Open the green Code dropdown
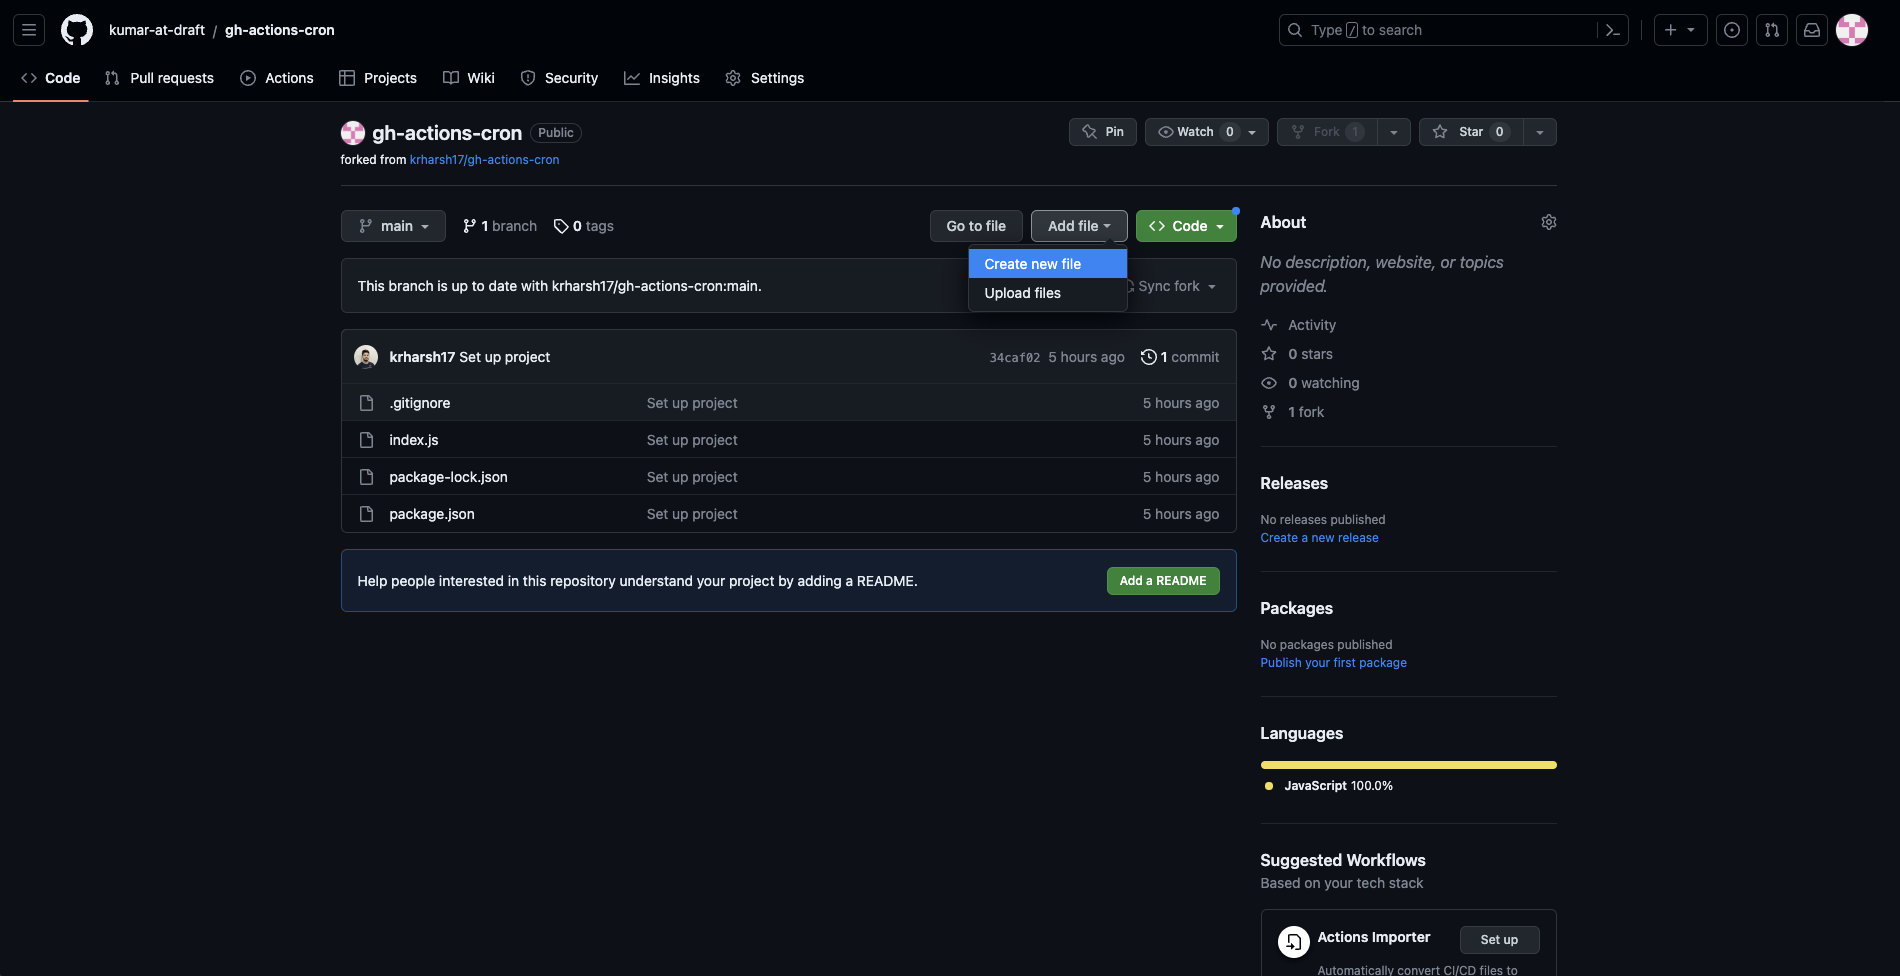The image size is (1900, 976). [1186, 226]
